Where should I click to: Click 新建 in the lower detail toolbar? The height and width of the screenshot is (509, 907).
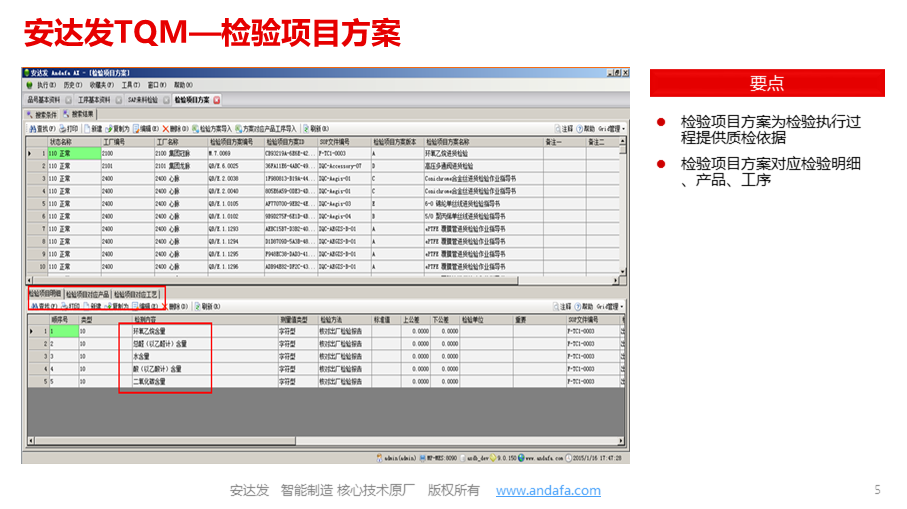click(93, 306)
